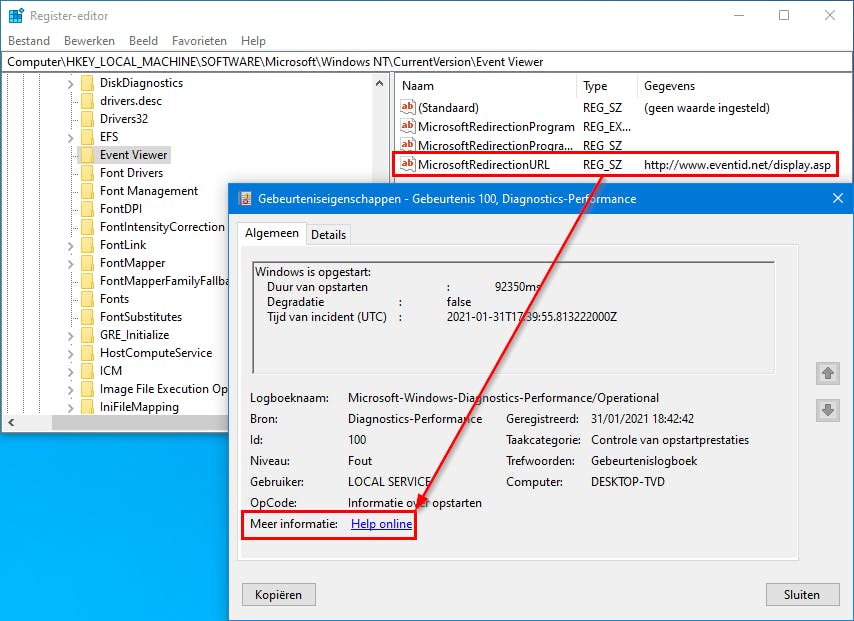Click the Type column header
Screen dimensions: 854x621
pos(607,86)
